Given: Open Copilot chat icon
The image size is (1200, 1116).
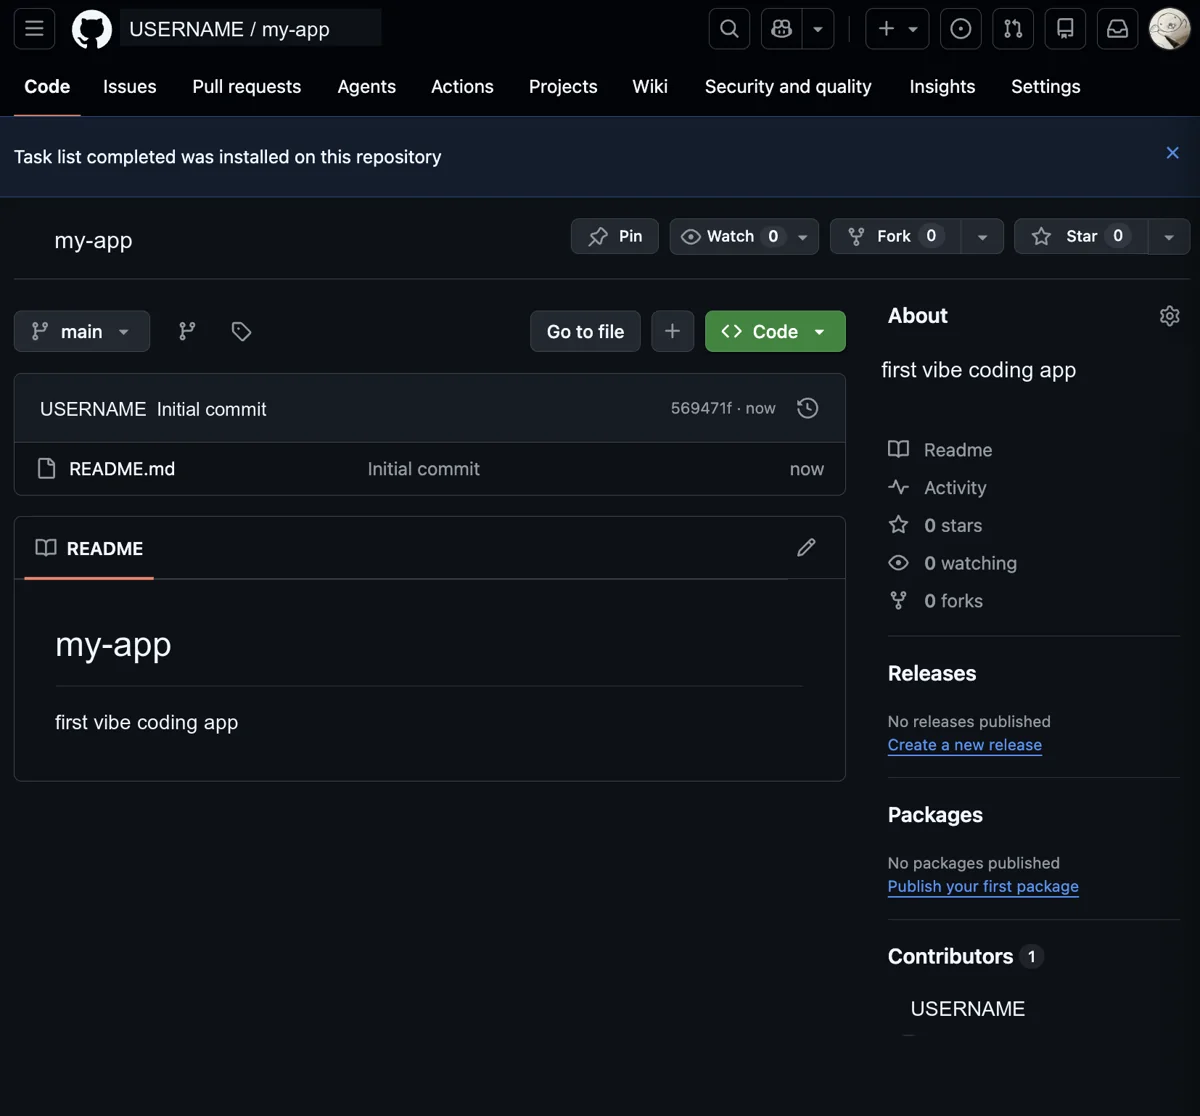Looking at the screenshot, I should click(781, 29).
